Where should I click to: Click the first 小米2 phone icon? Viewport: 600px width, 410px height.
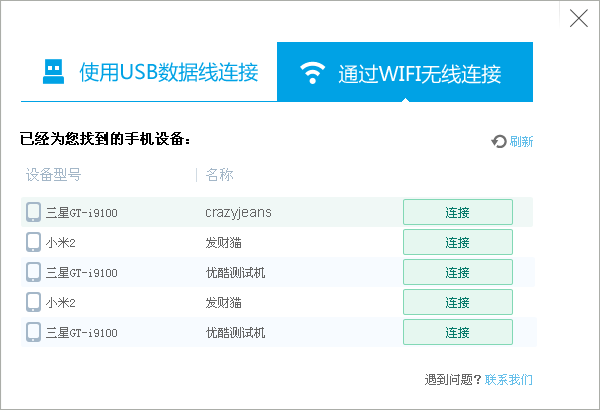(x=34, y=242)
